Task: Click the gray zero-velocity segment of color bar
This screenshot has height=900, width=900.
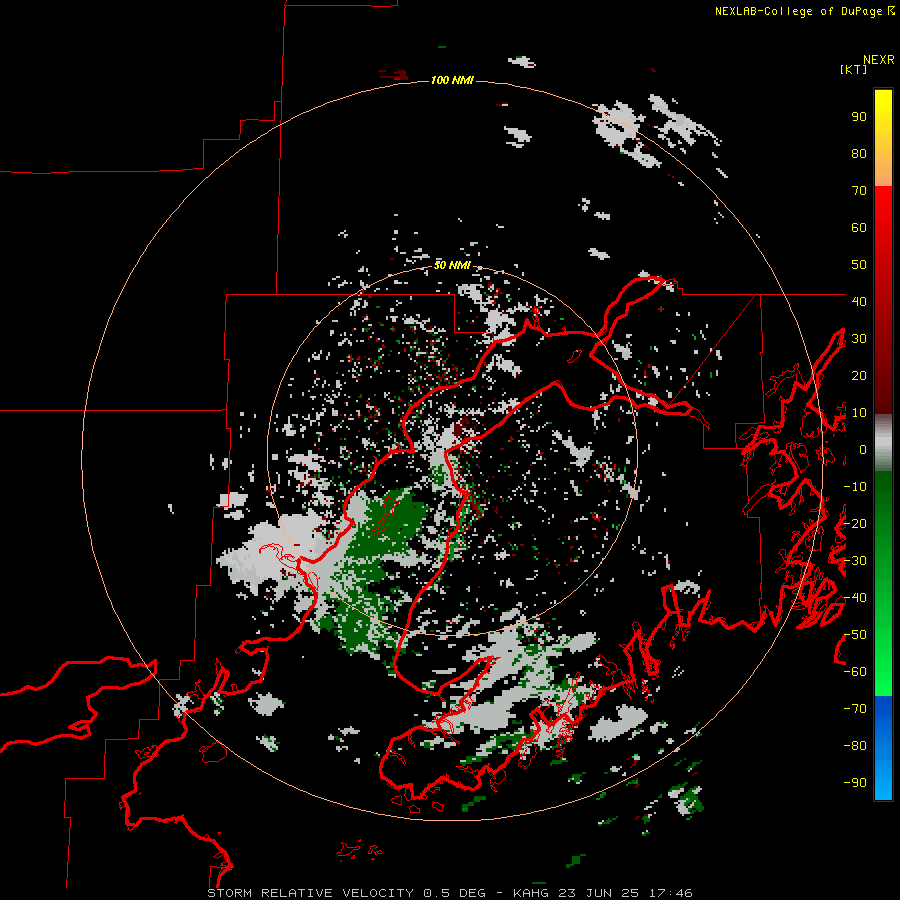Action: point(883,443)
